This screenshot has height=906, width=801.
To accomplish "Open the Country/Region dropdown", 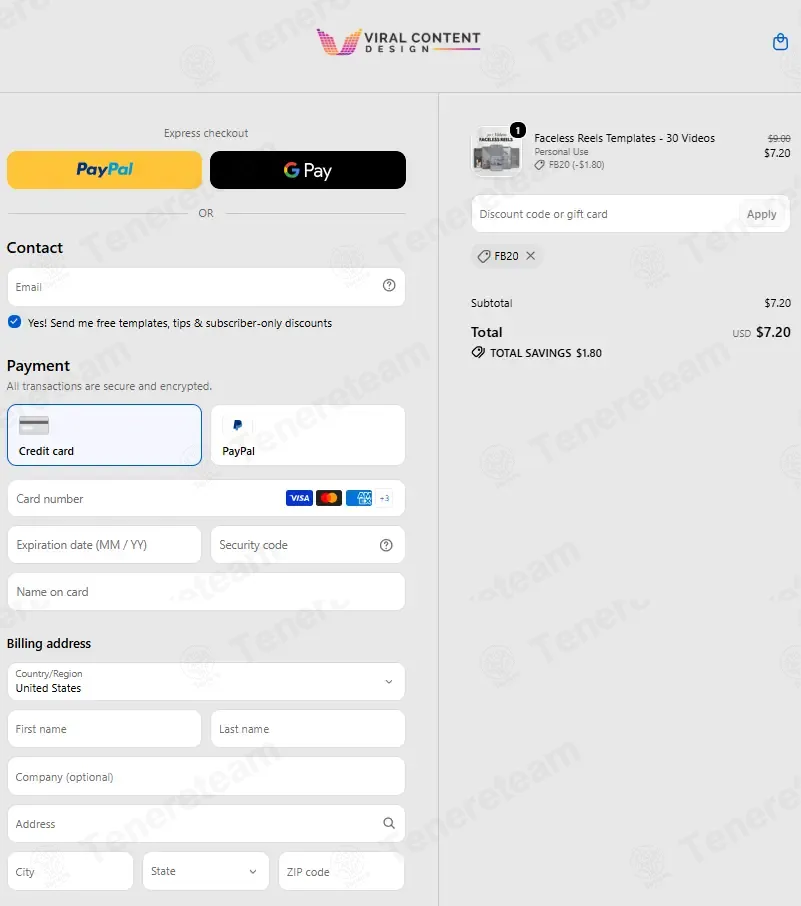I will coord(206,682).
